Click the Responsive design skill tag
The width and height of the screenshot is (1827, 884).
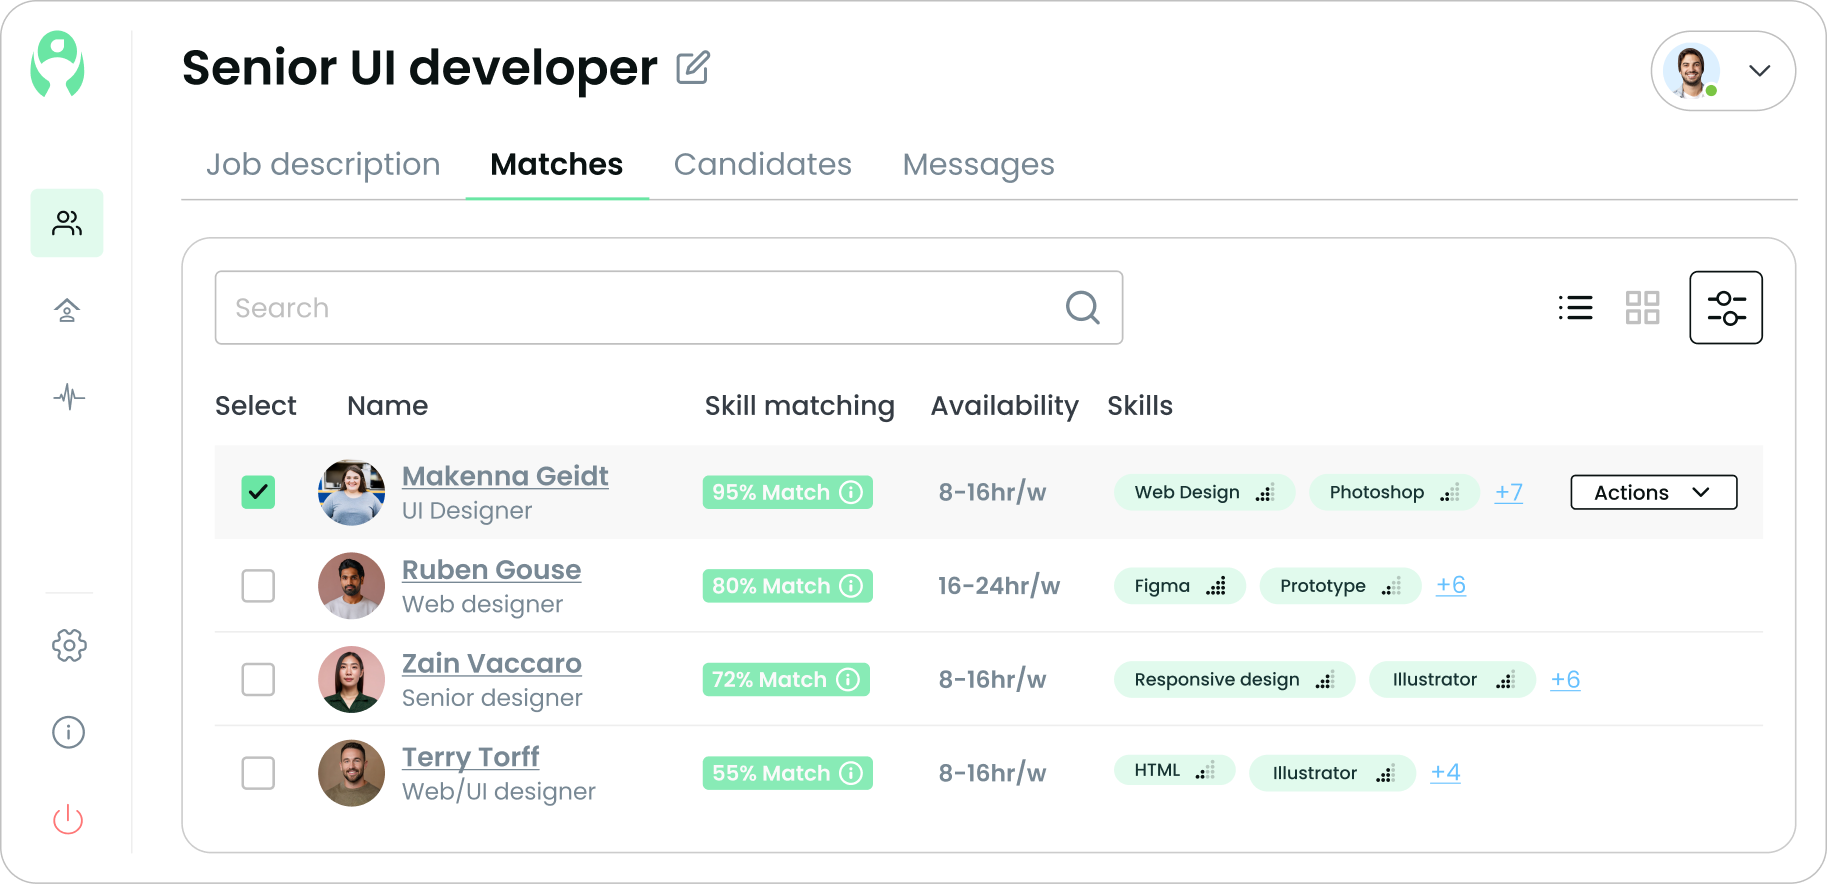pyautogui.click(x=1234, y=680)
